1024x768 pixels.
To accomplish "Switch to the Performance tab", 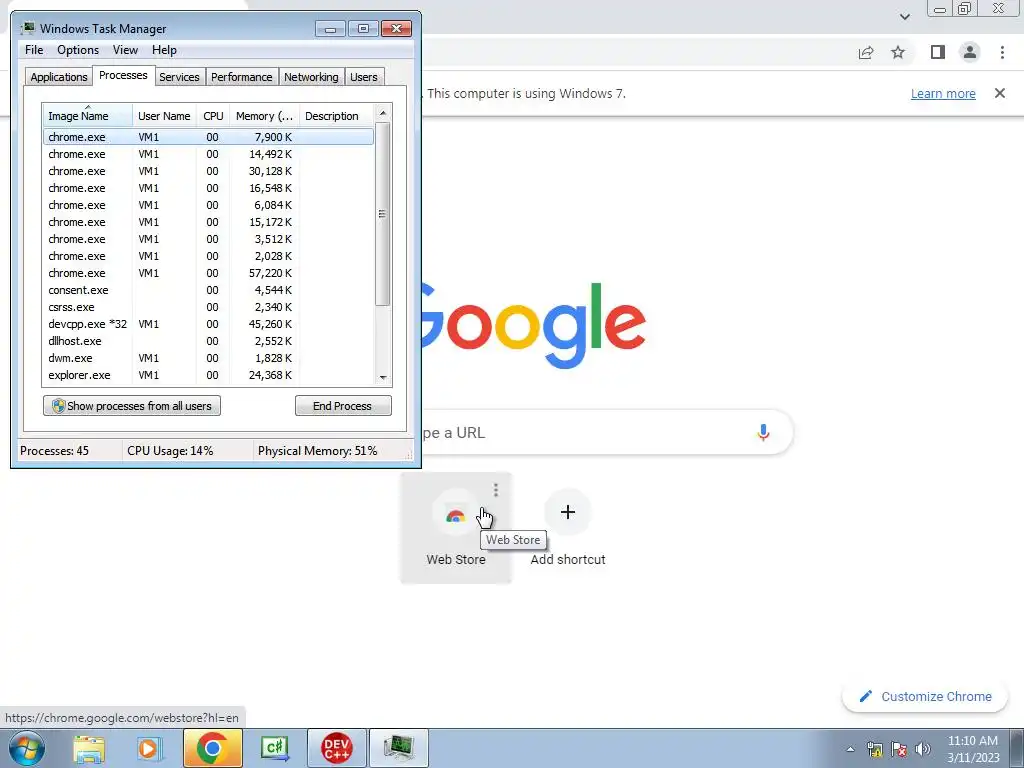I will click(242, 77).
